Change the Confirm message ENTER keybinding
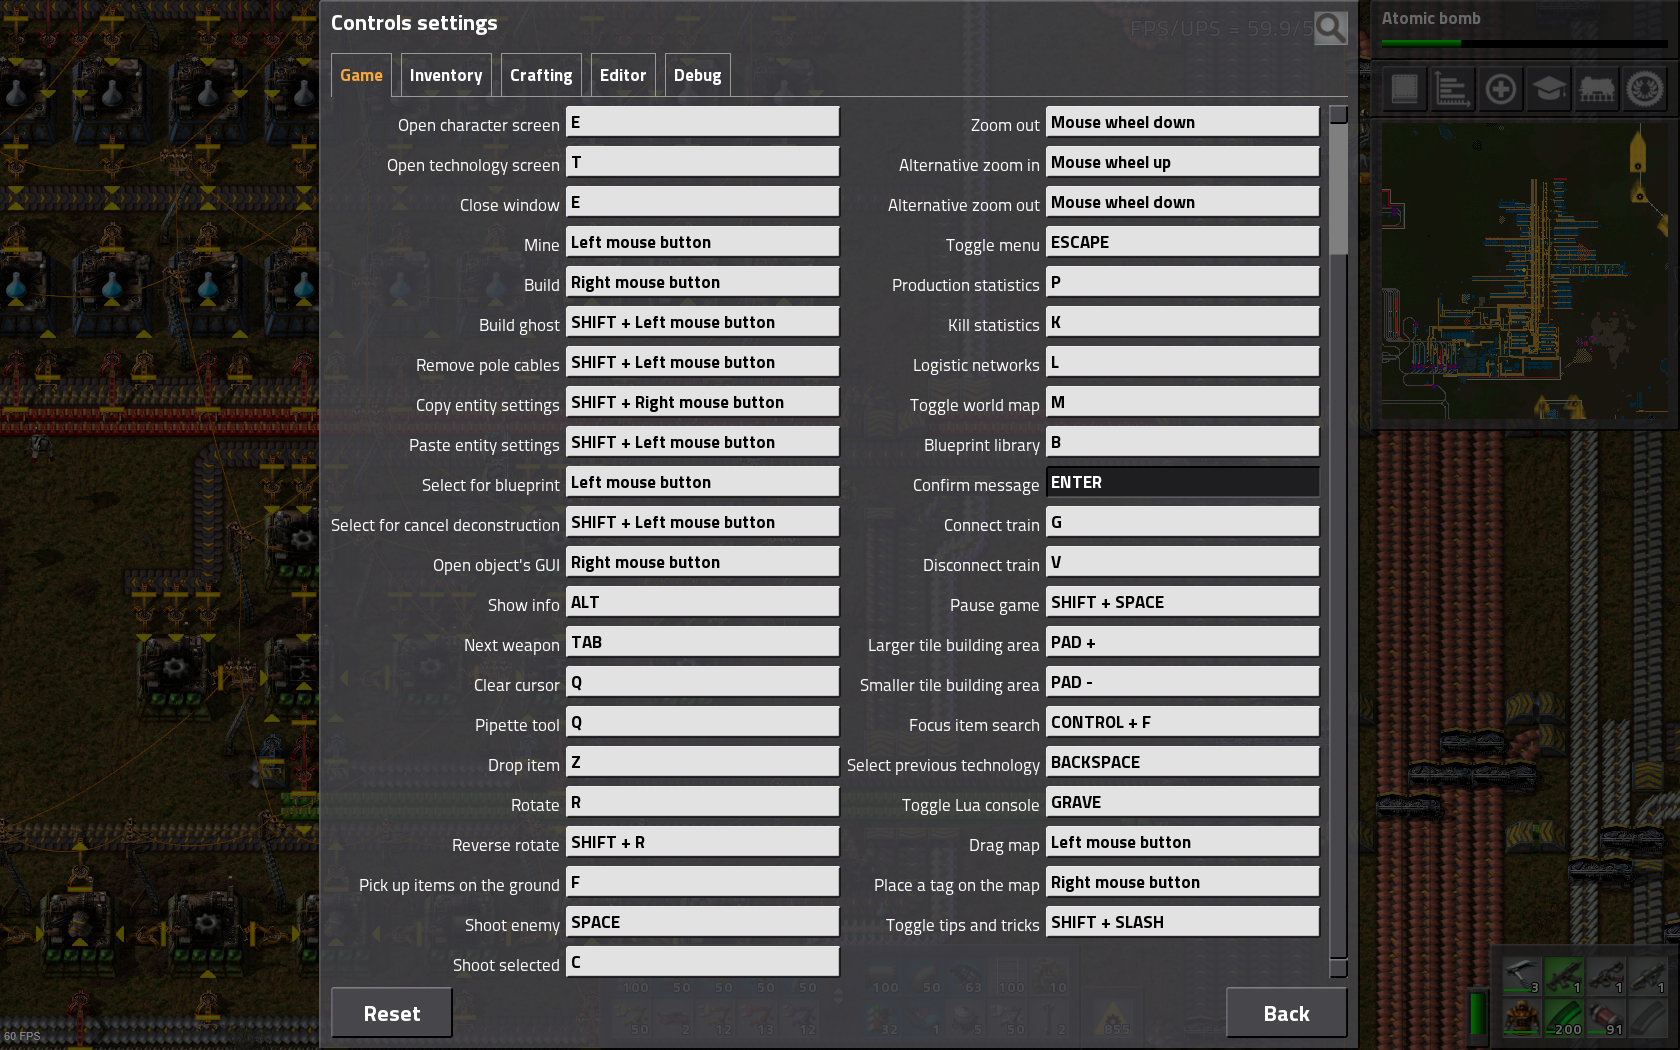 [1182, 482]
